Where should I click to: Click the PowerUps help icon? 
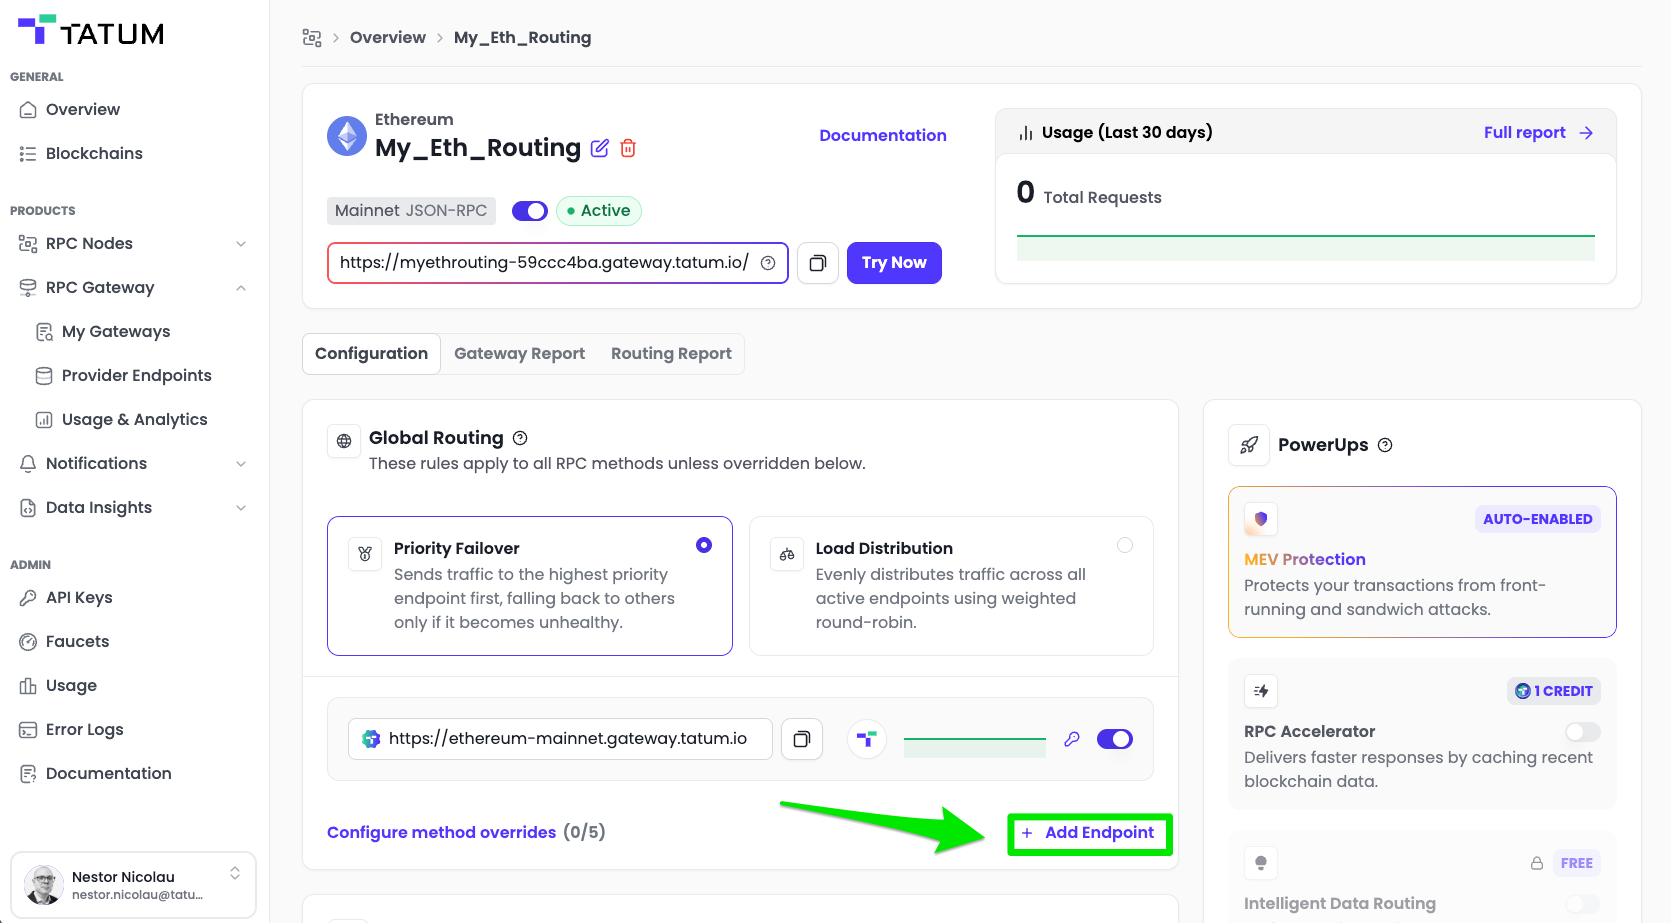pyautogui.click(x=1385, y=445)
